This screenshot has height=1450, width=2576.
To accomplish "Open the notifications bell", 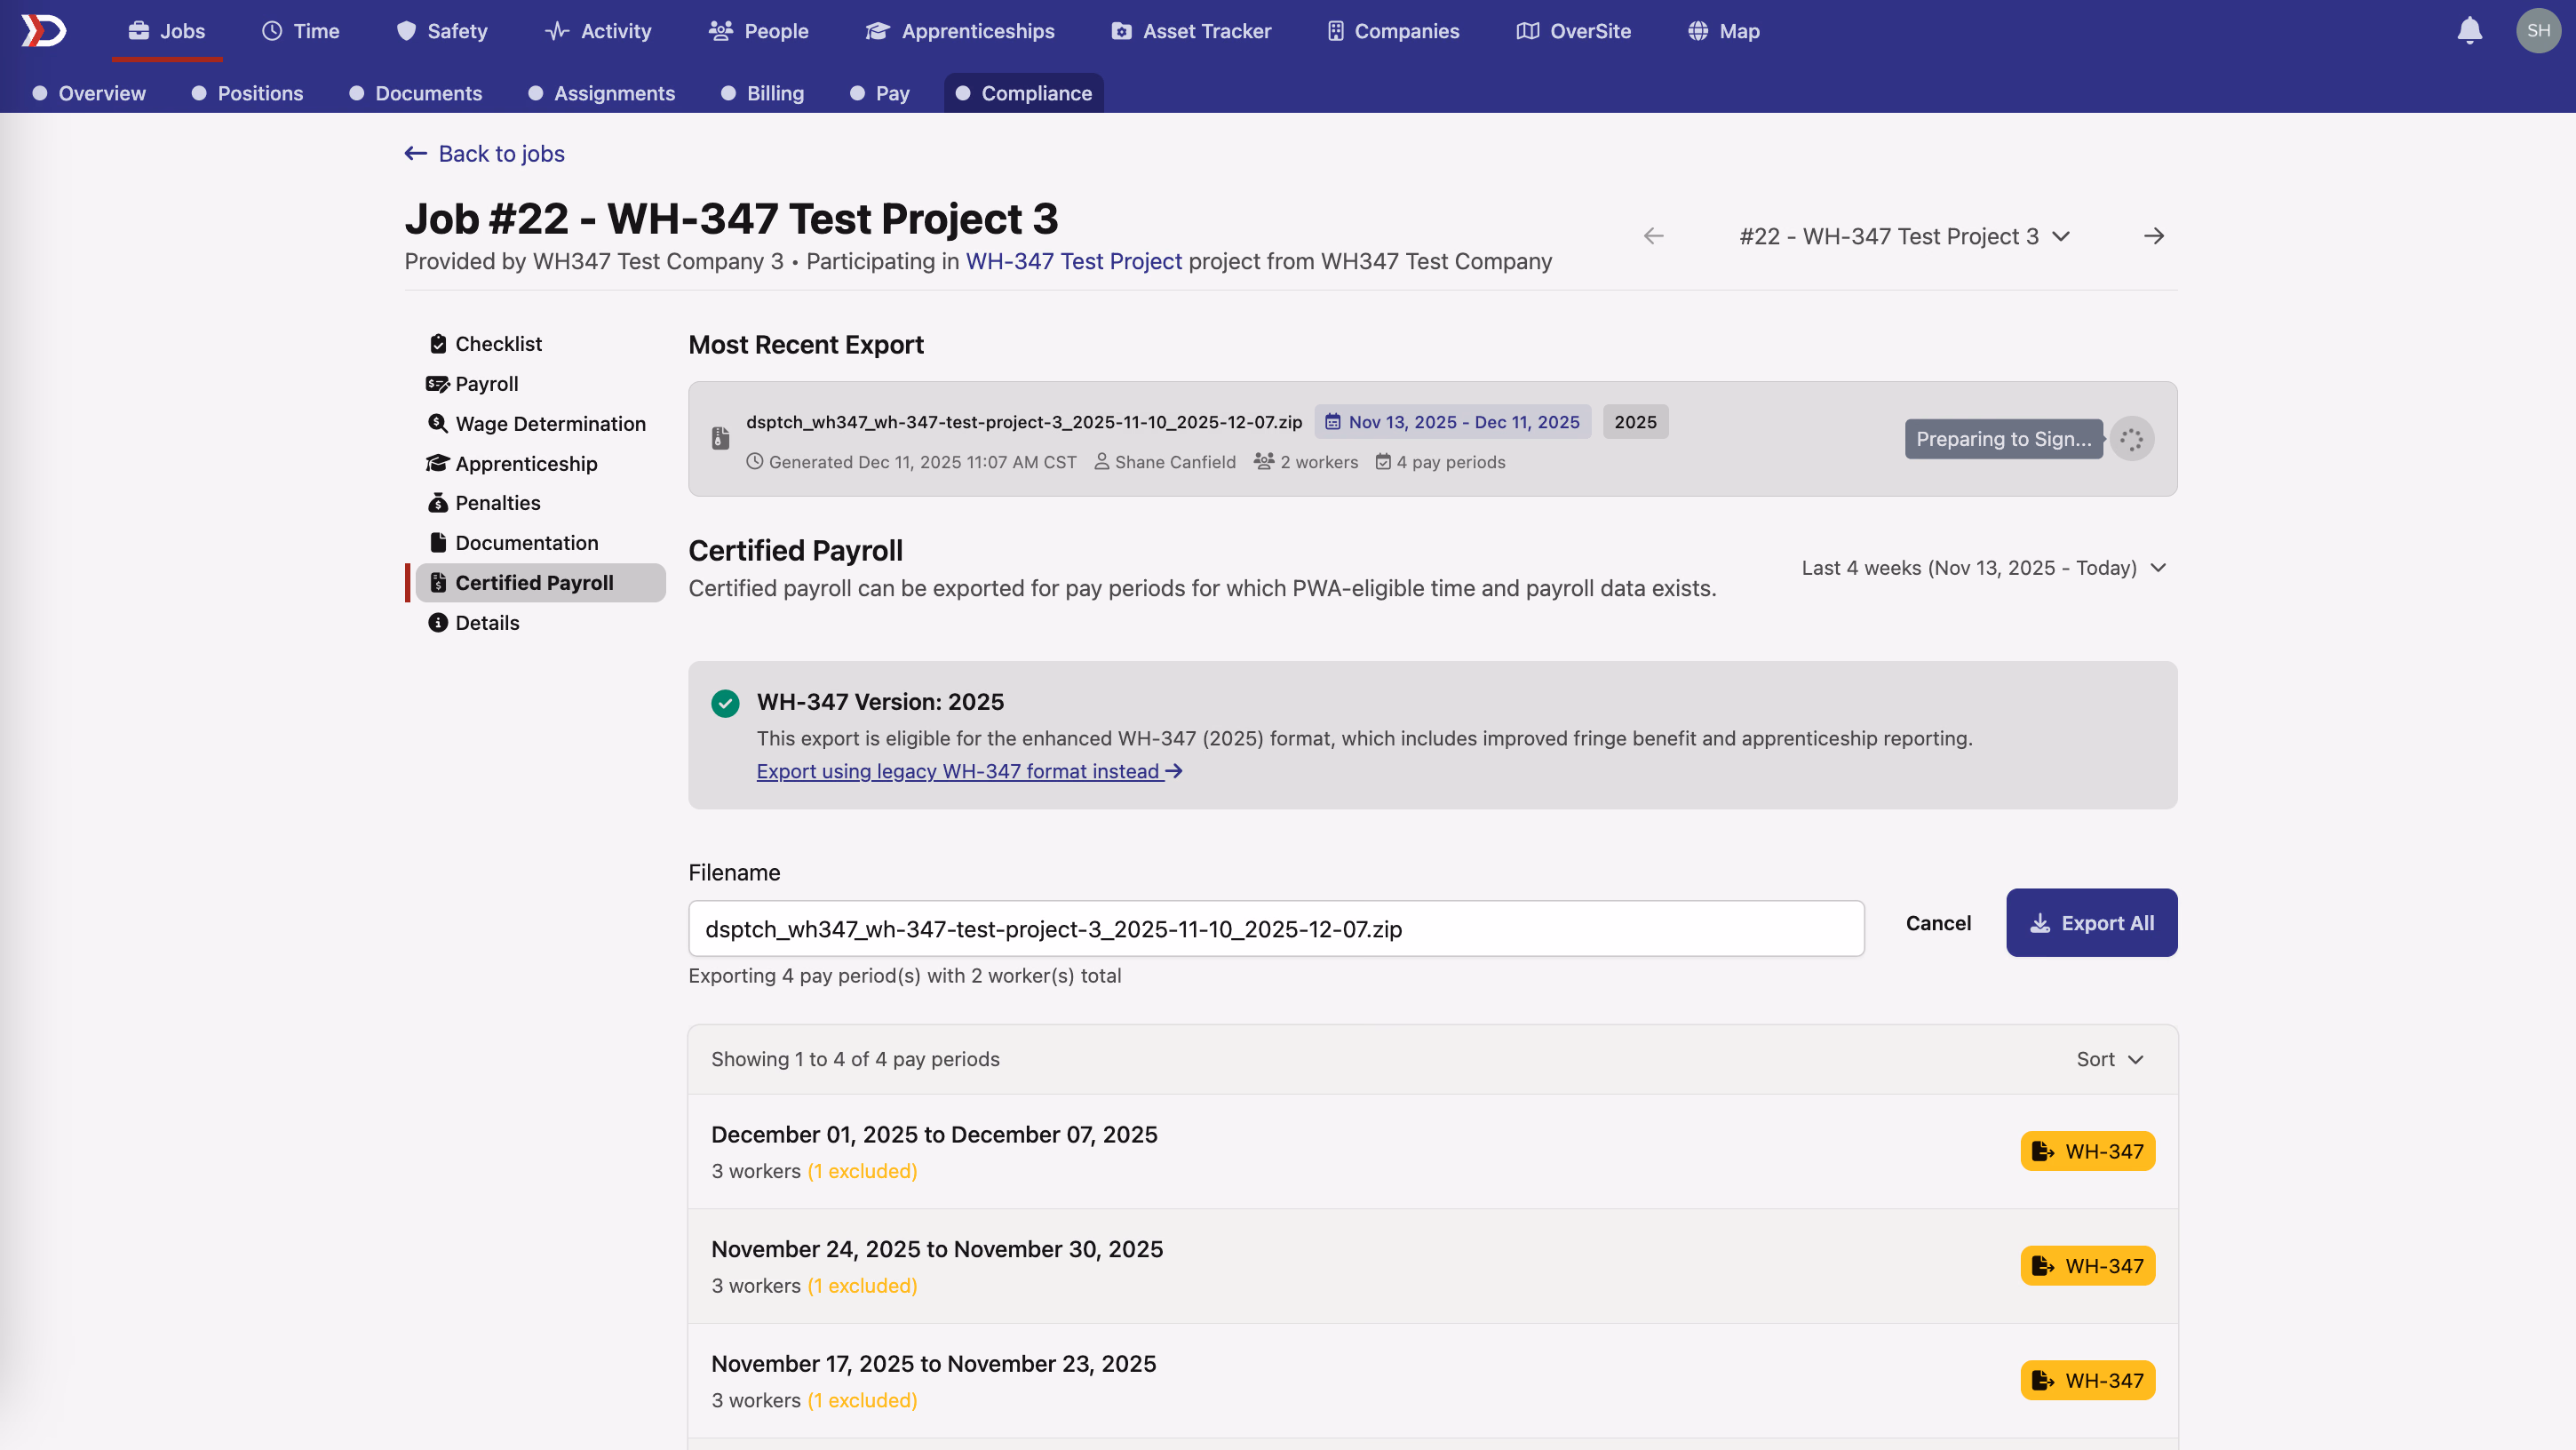I will [x=2469, y=31].
